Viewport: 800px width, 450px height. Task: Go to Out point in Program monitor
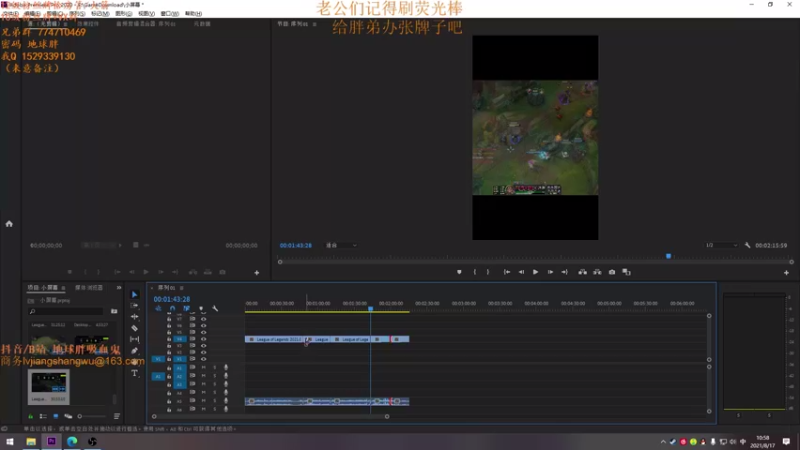point(564,272)
